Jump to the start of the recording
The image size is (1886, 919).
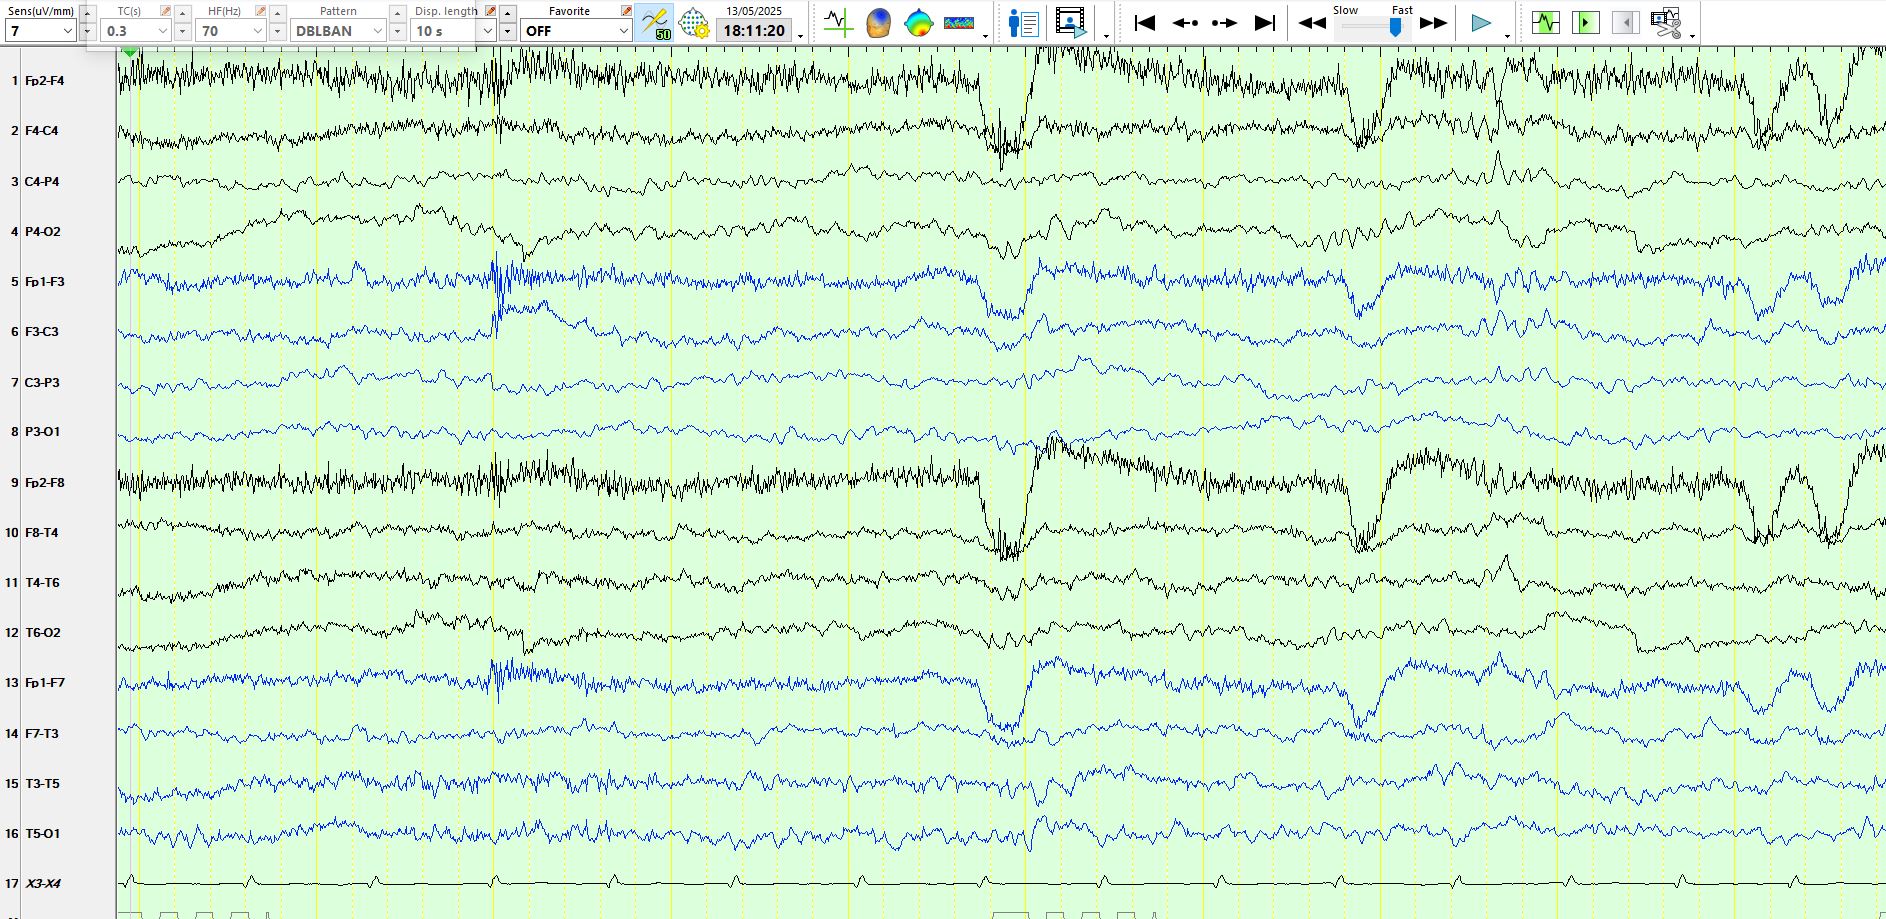coord(1145,23)
